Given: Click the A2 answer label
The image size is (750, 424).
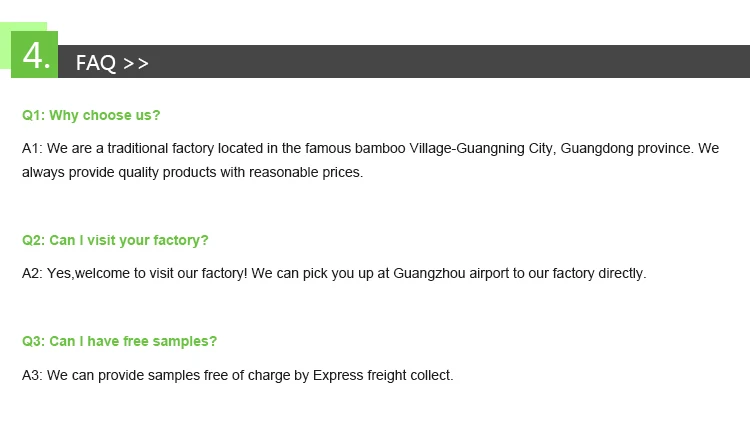Looking at the screenshot, I should click(32, 273).
